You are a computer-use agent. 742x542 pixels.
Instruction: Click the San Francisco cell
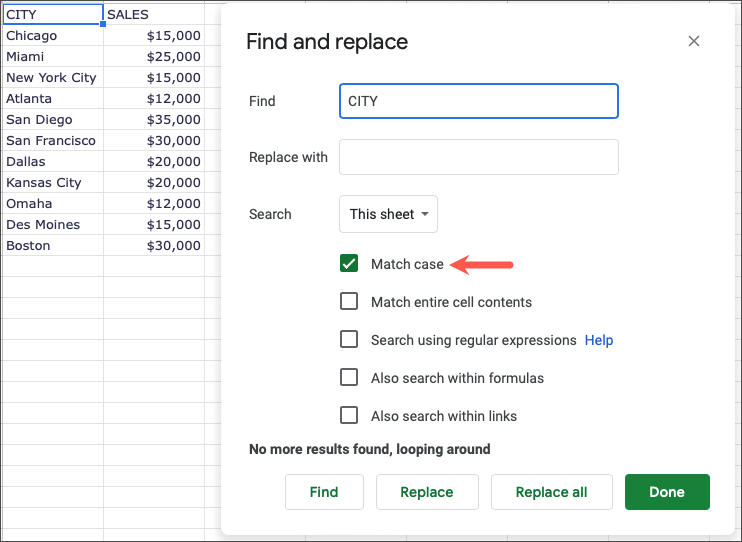[x=52, y=141]
